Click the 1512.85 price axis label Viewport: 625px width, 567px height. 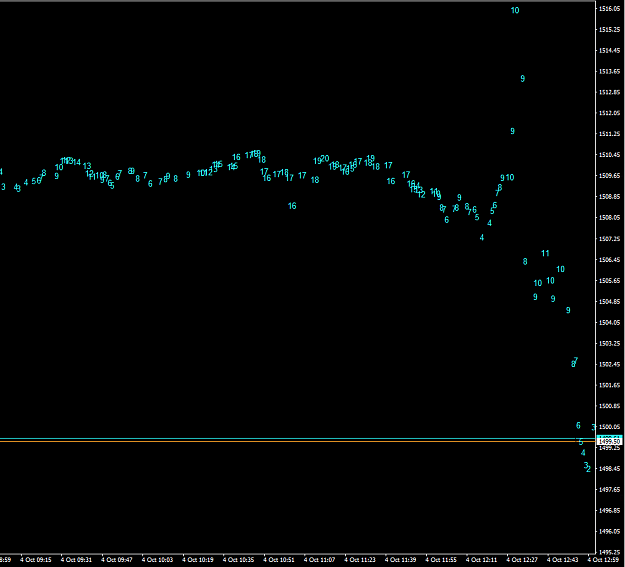pyautogui.click(x=609, y=92)
